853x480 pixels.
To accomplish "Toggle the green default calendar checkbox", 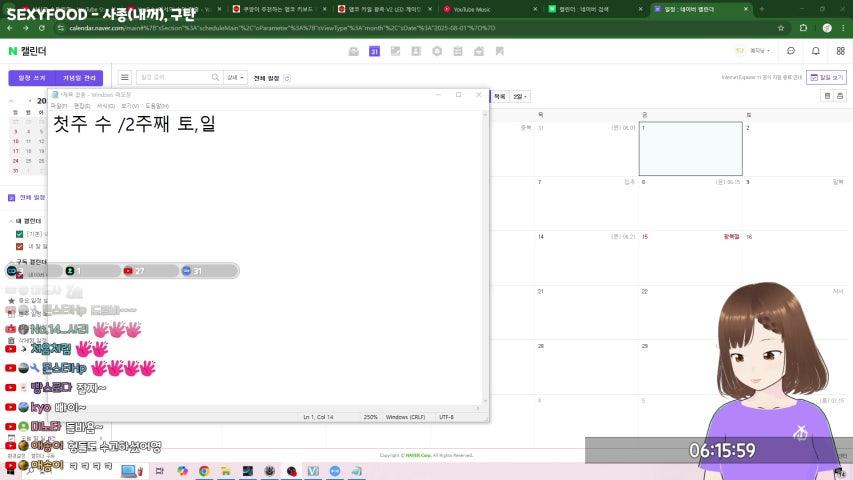I will [x=20, y=234].
